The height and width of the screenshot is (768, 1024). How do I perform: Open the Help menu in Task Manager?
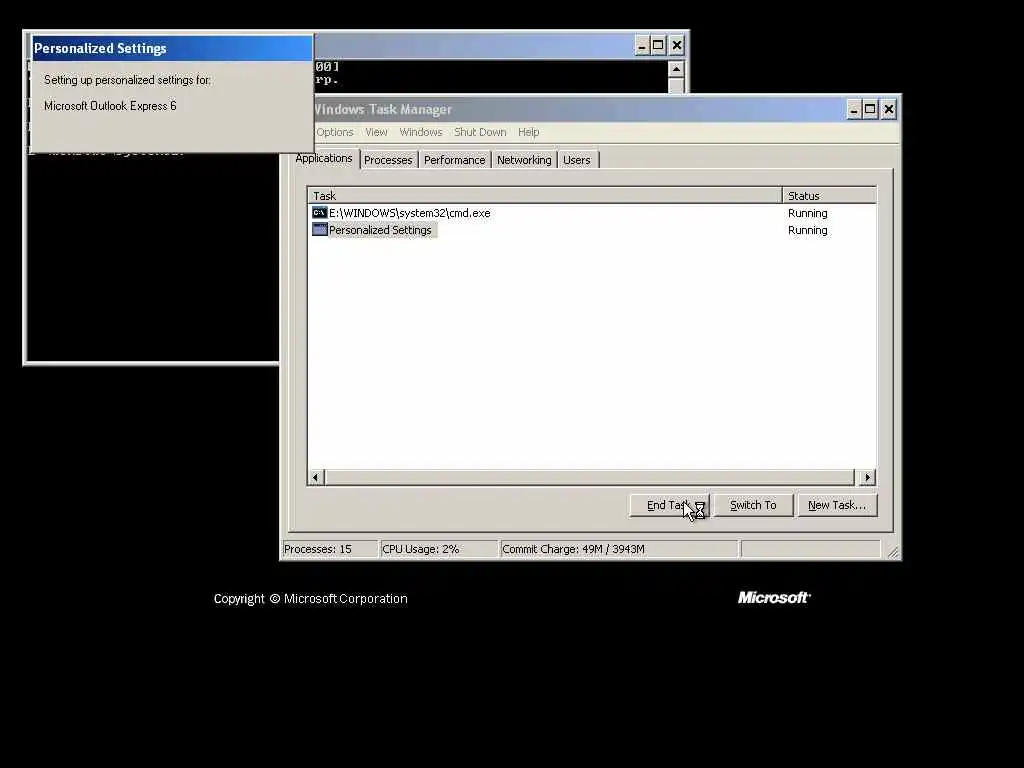(x=528, y=132)
